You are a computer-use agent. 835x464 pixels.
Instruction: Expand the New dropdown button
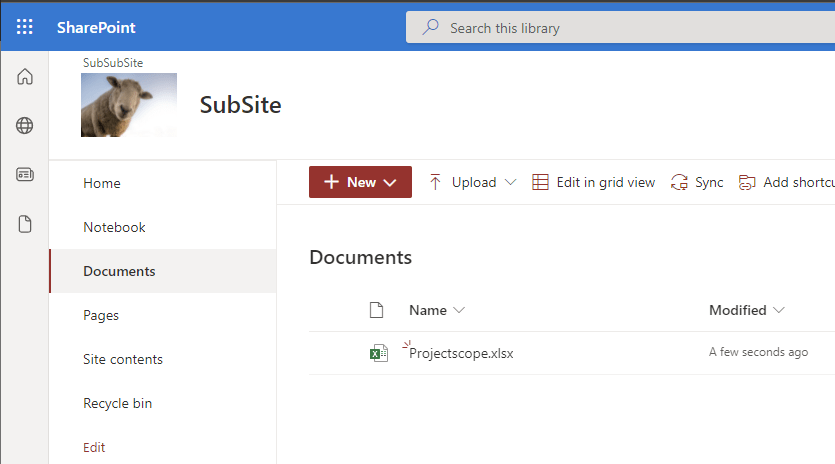360,182
